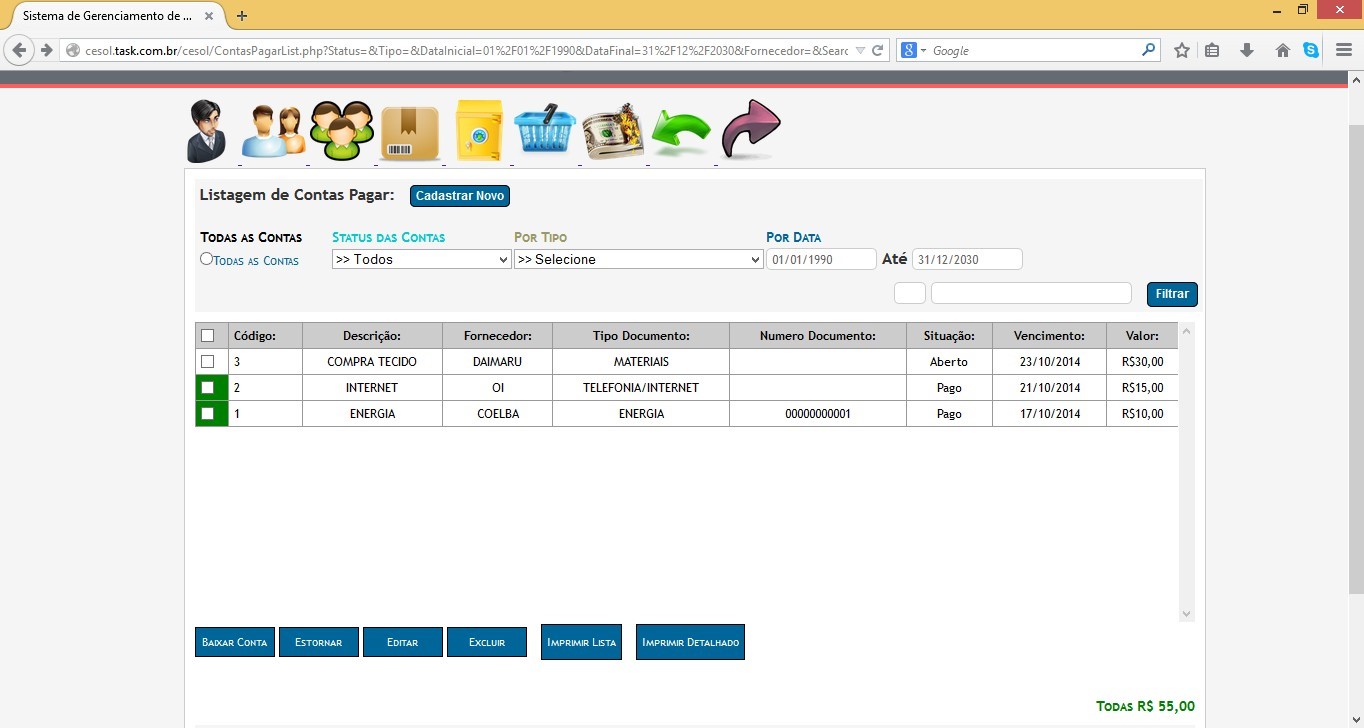The width and height of the screenshot is (1364, 728).
Task: Open the Status das Contas dropdown
Action: pos(421,259)
